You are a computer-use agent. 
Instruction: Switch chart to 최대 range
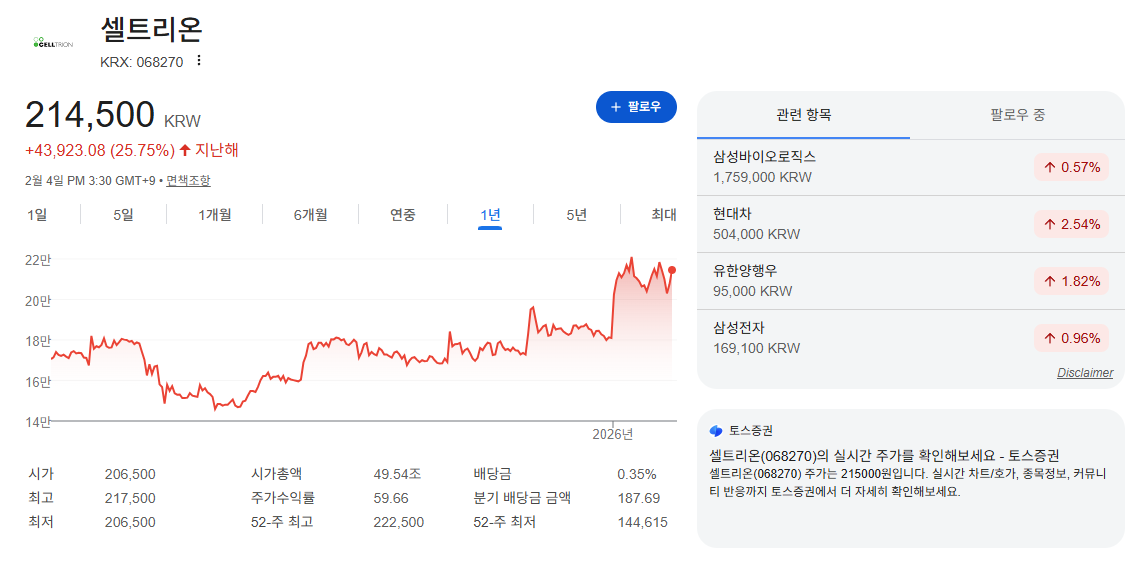[664, 214]
